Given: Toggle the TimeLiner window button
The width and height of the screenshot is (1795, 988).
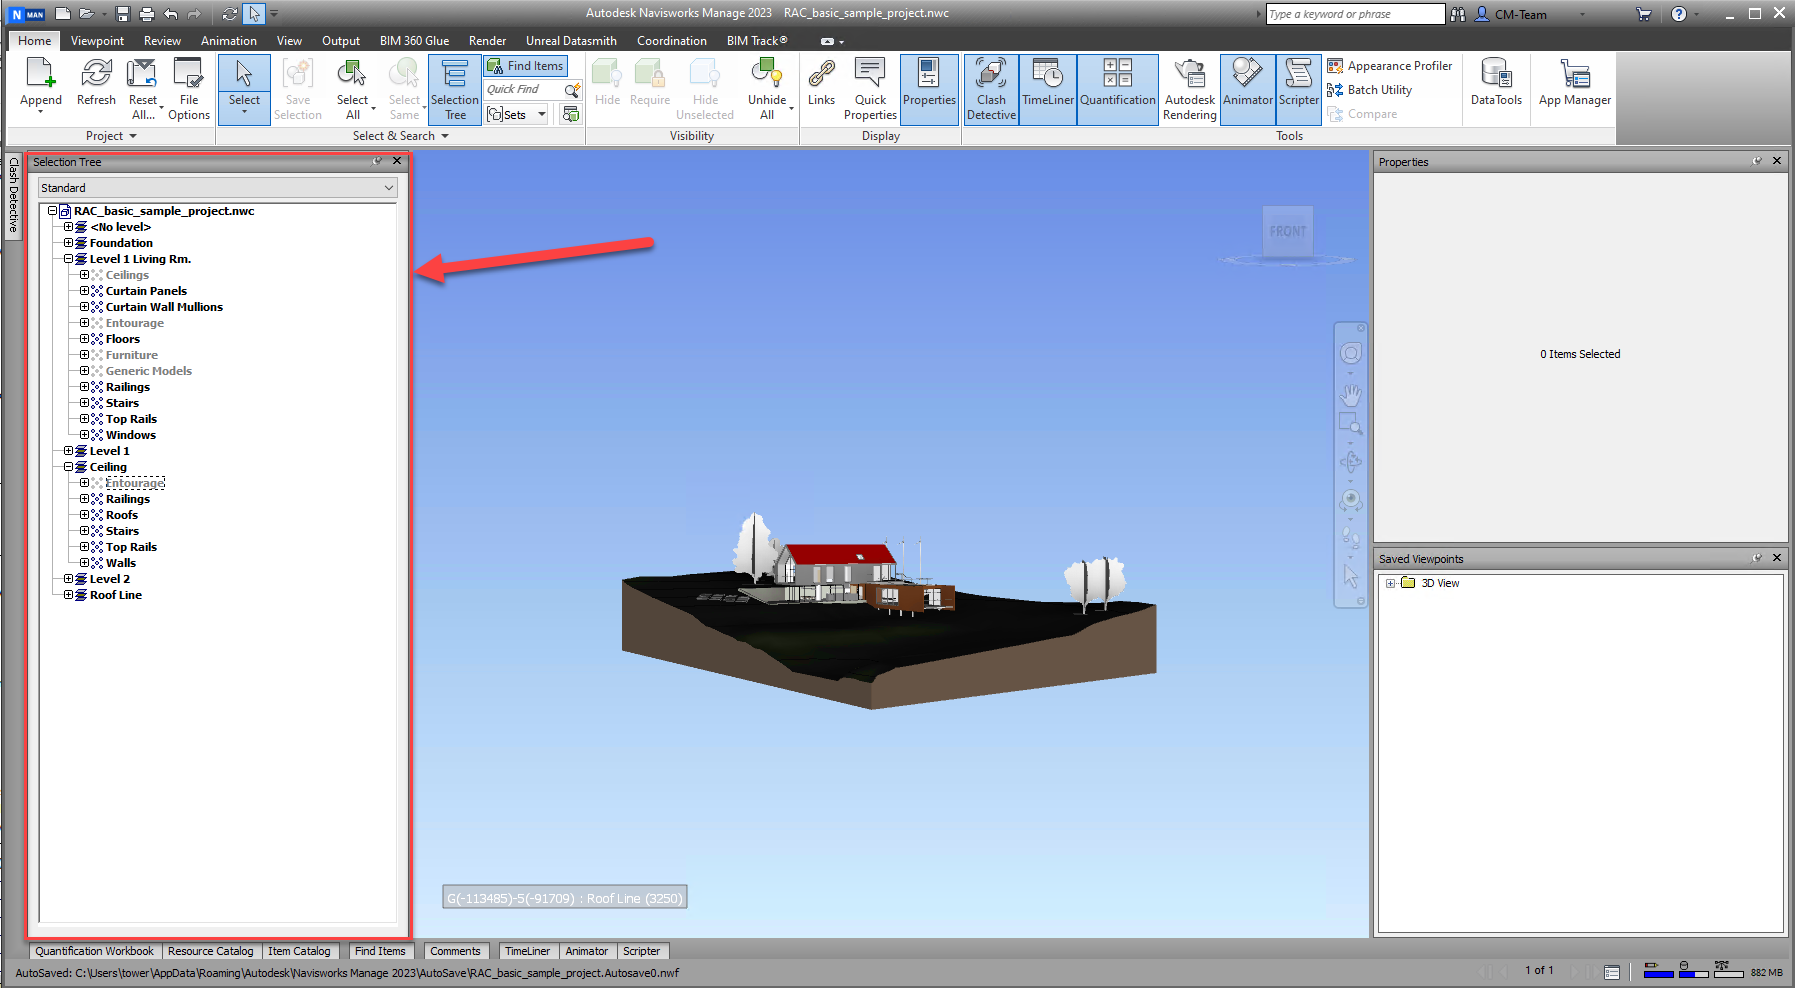Looking at the screenshot, I should 1048,88.
